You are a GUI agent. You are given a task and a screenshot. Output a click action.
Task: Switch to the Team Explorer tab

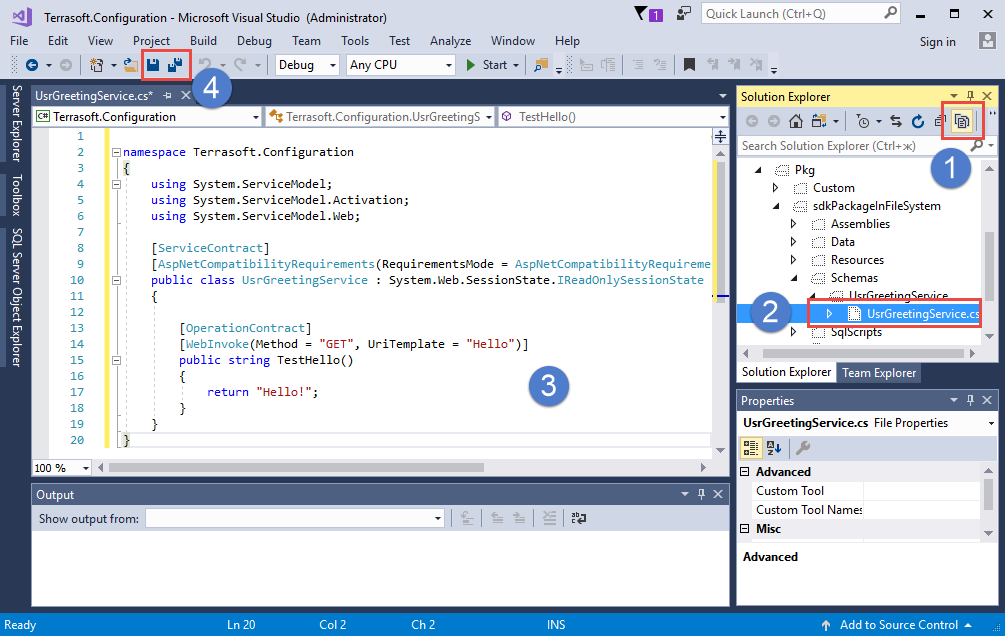[878, 372]
